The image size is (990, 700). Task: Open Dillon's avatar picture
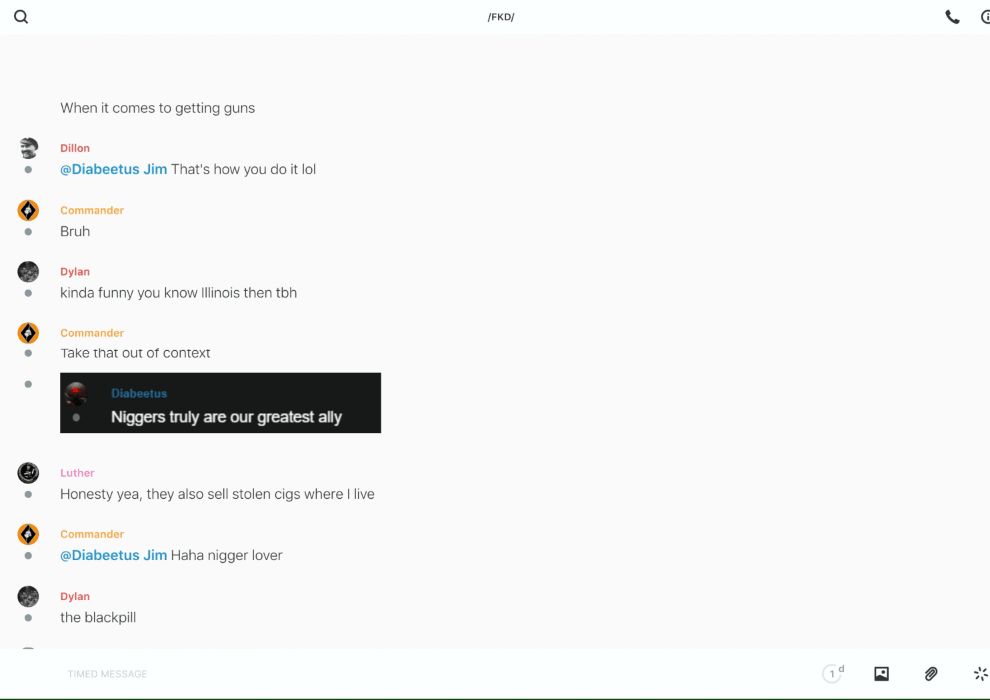28,148
